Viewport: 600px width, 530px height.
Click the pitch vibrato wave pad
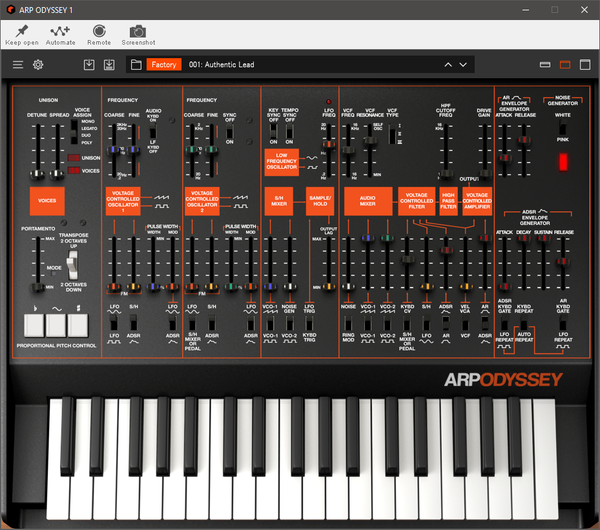56,325
